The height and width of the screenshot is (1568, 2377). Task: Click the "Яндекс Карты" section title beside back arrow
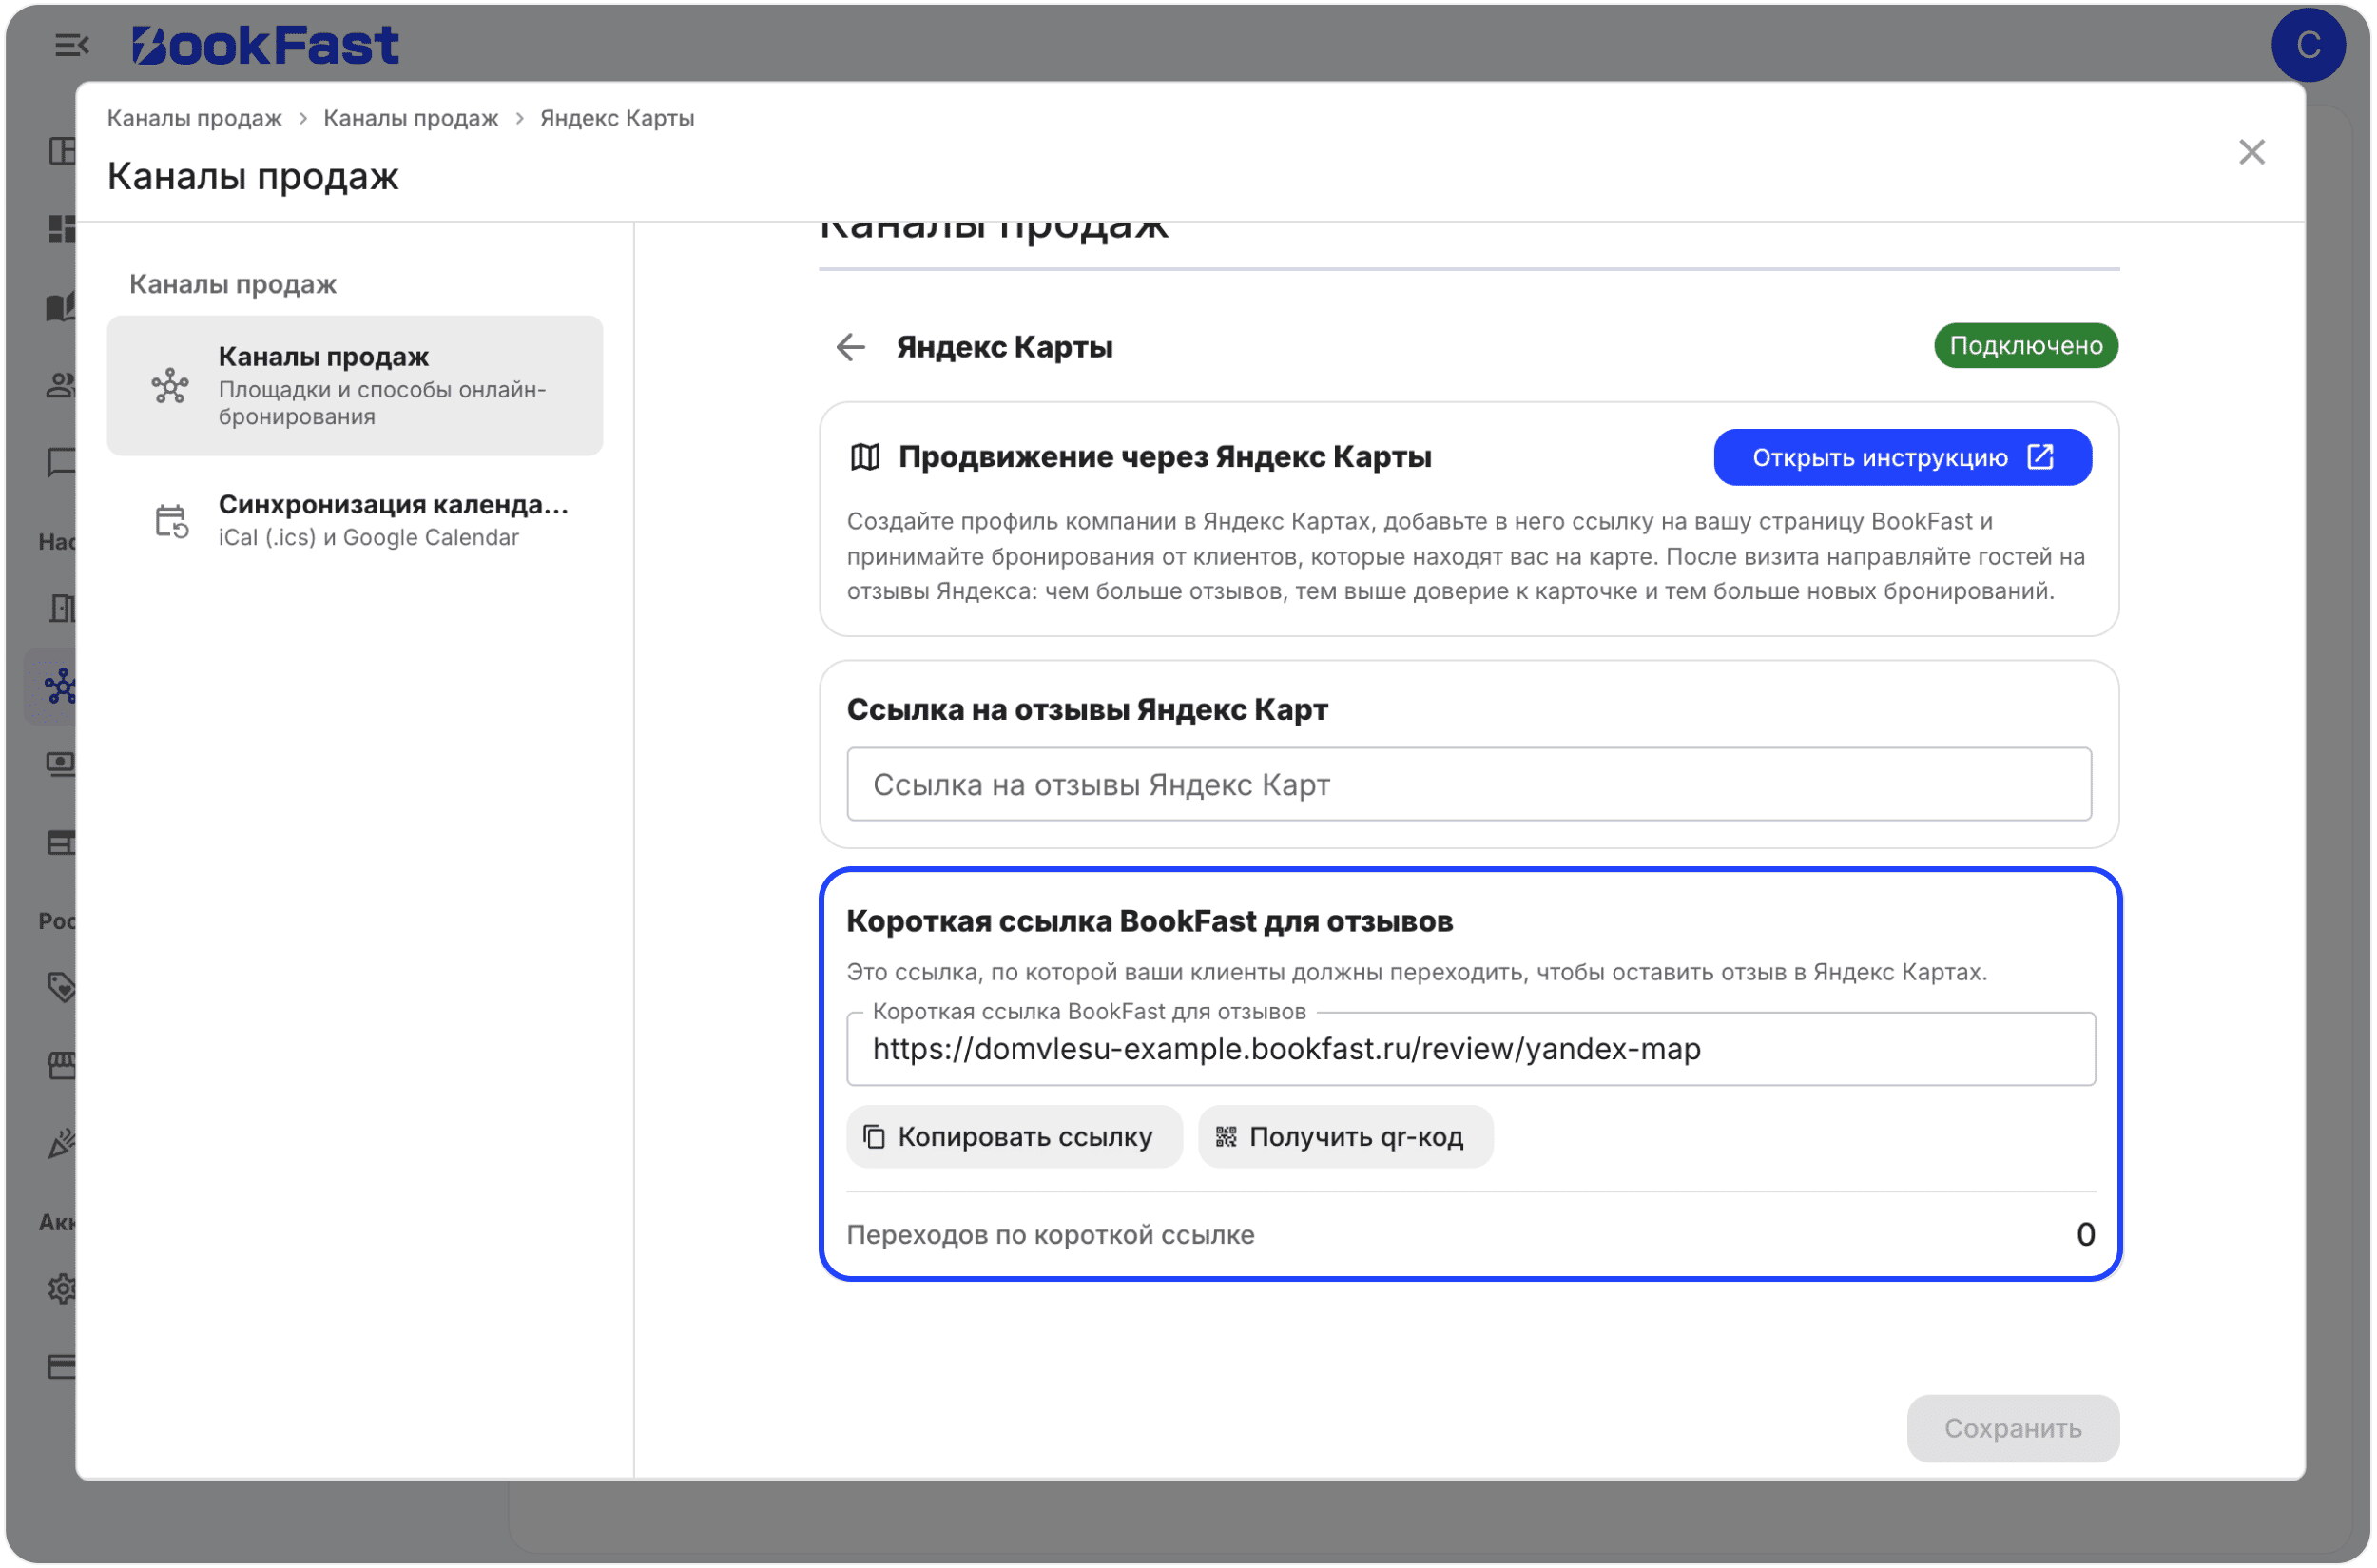[1004, 347]
